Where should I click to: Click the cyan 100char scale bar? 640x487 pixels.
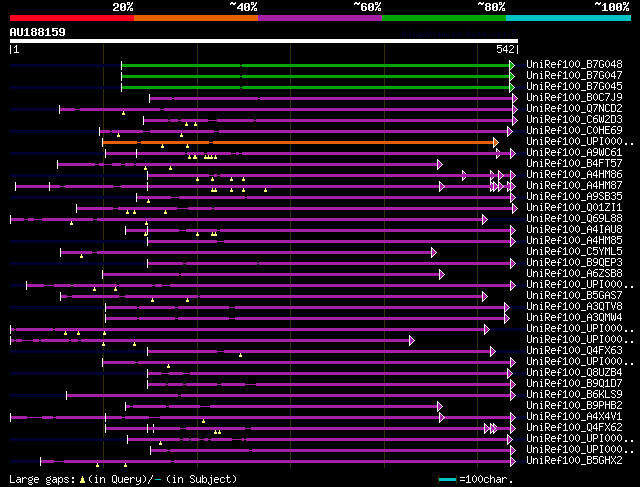pos(447,480)
